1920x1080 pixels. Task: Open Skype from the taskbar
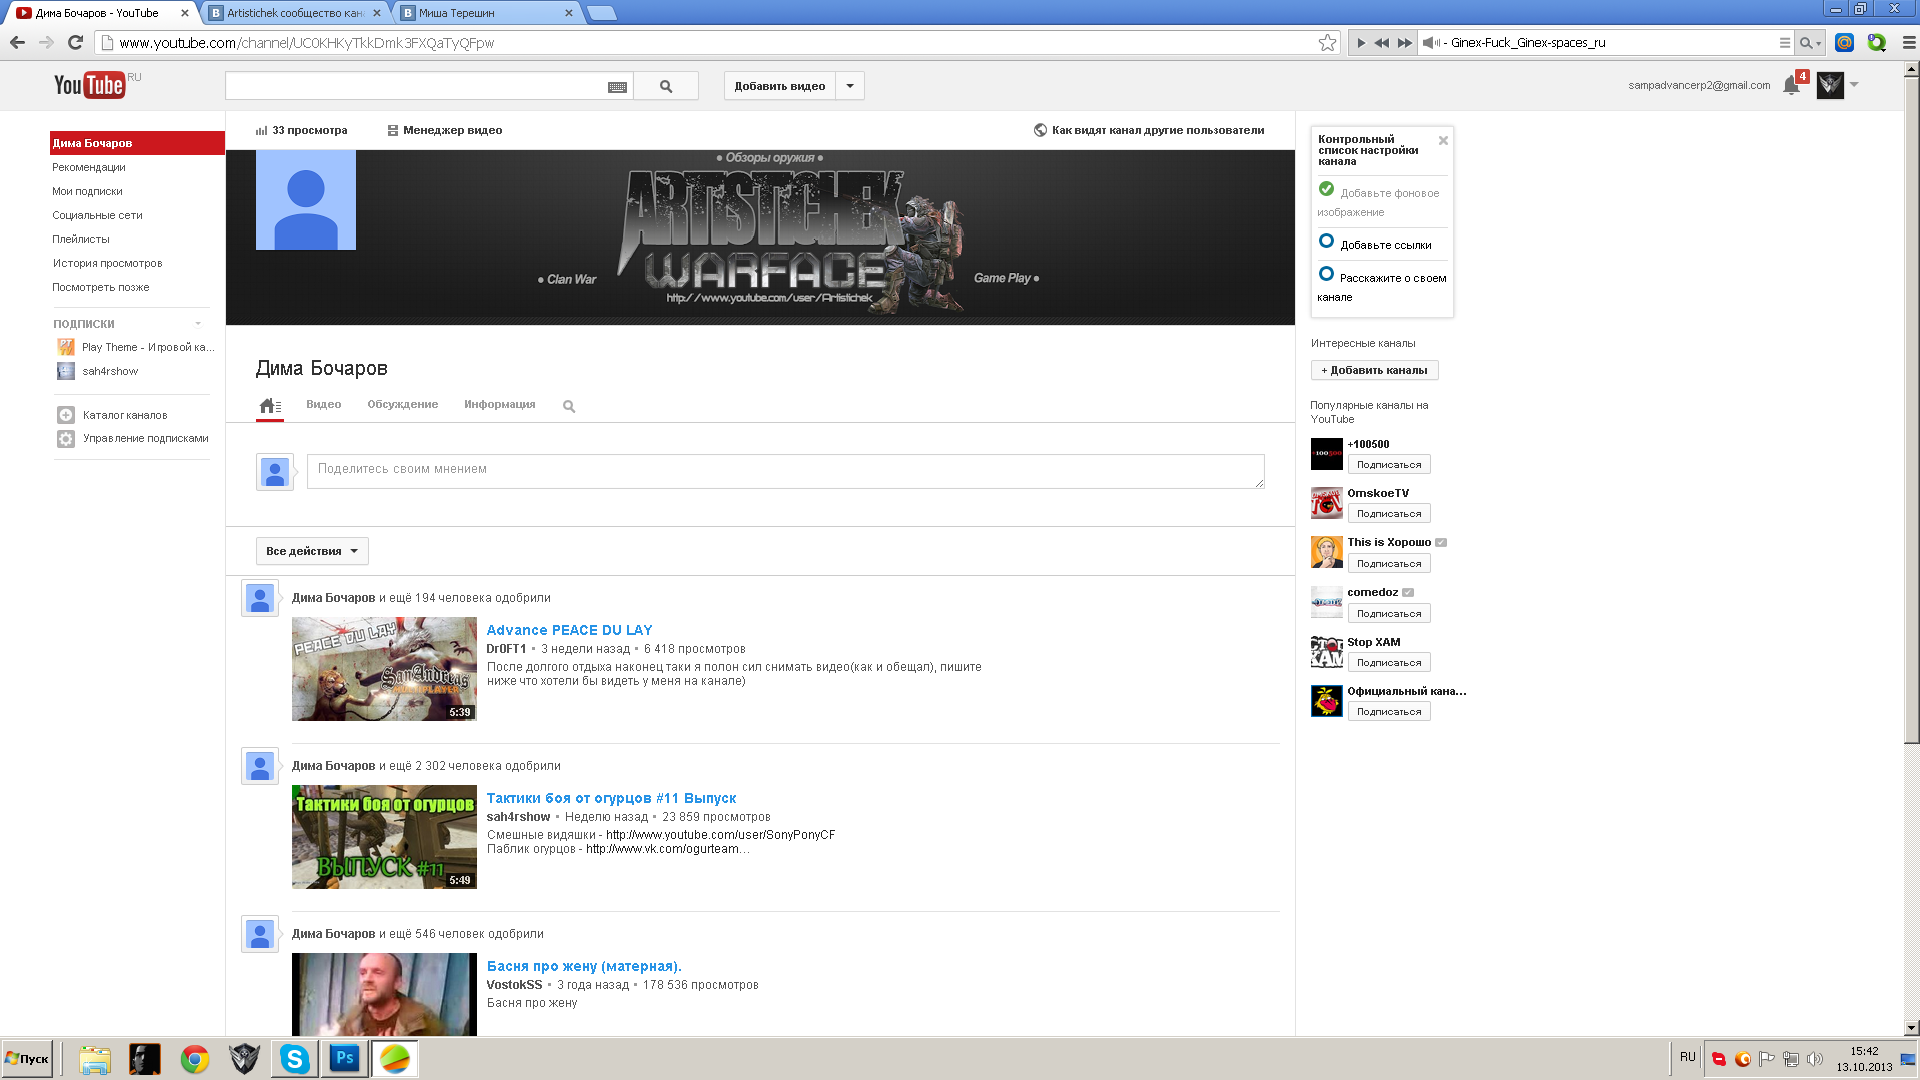click(x=295, y=1059)
